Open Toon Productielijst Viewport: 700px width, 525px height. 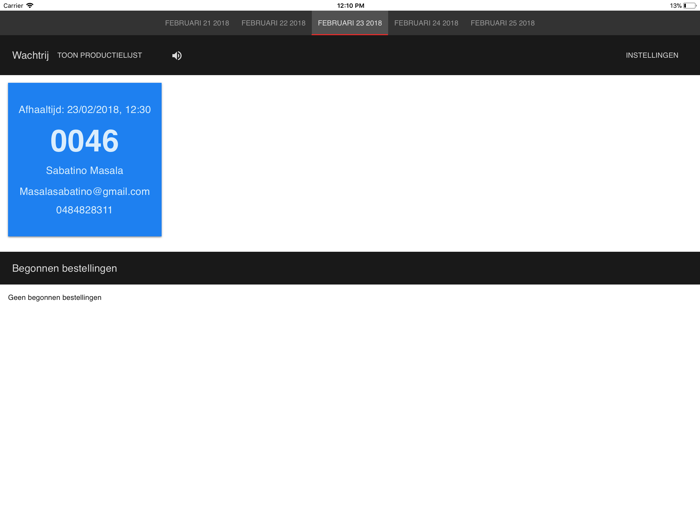coord(100,55)
